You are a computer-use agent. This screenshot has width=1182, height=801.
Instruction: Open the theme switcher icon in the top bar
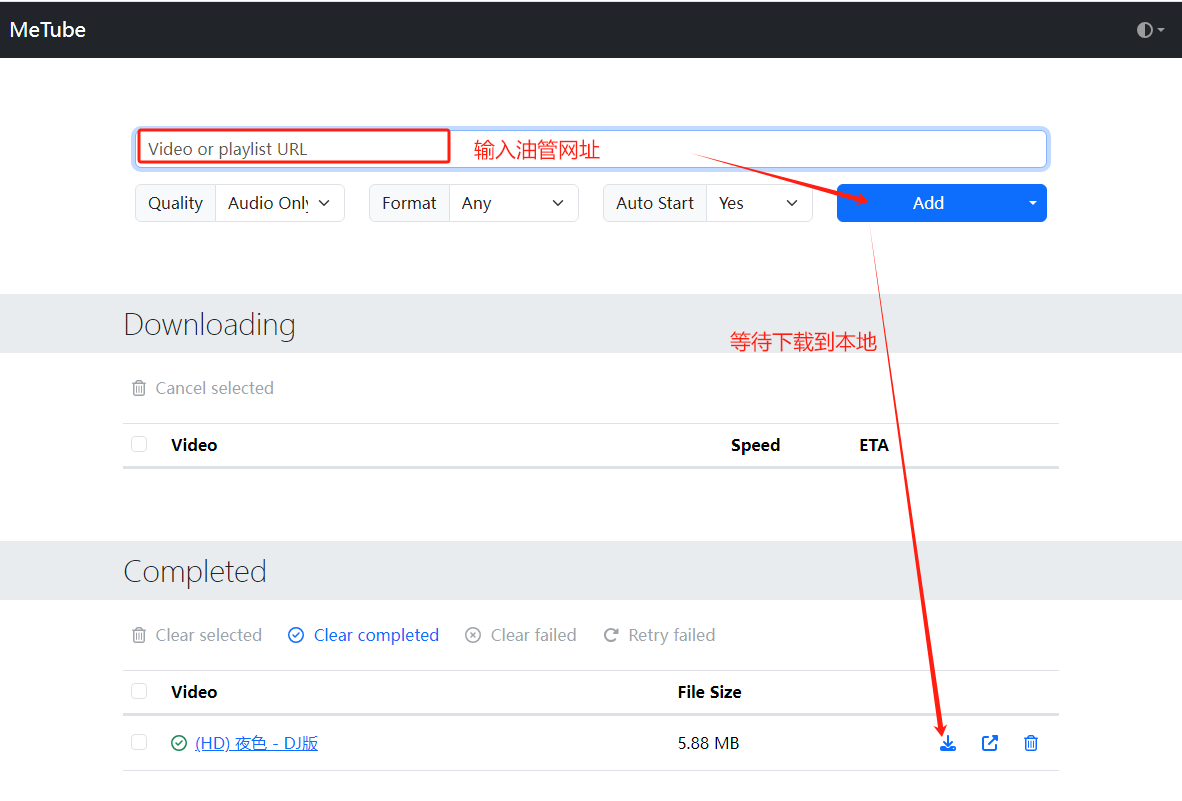tap(1150, 30)
